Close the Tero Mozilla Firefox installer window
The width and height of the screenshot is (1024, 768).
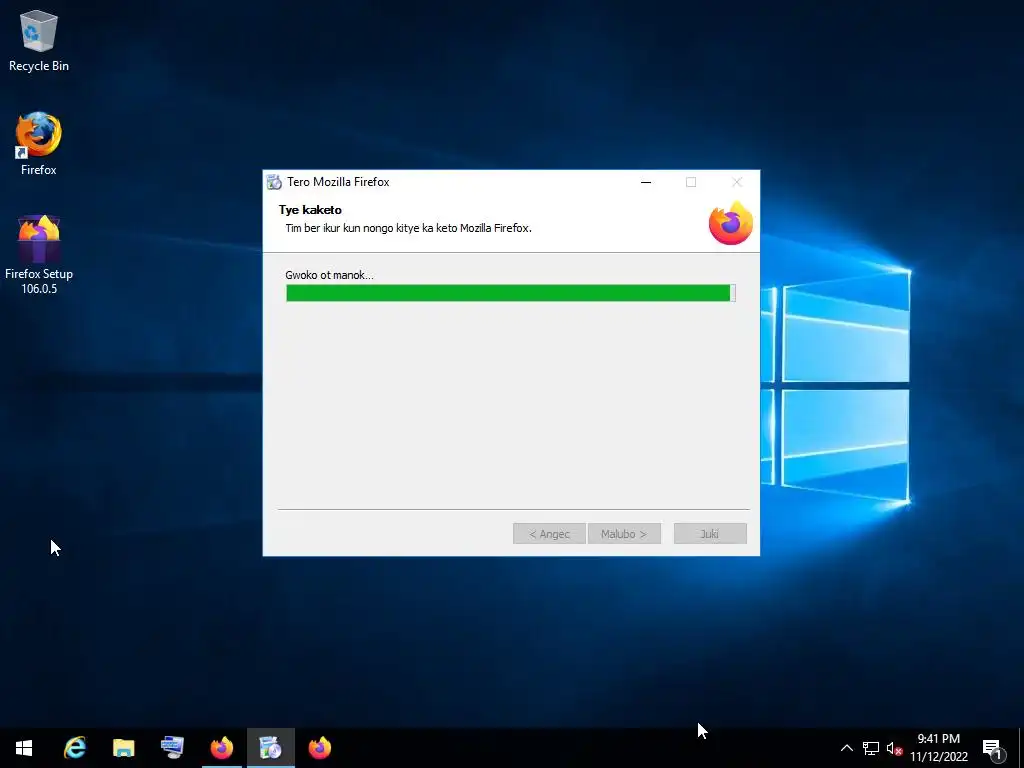(x=737, y=182)
